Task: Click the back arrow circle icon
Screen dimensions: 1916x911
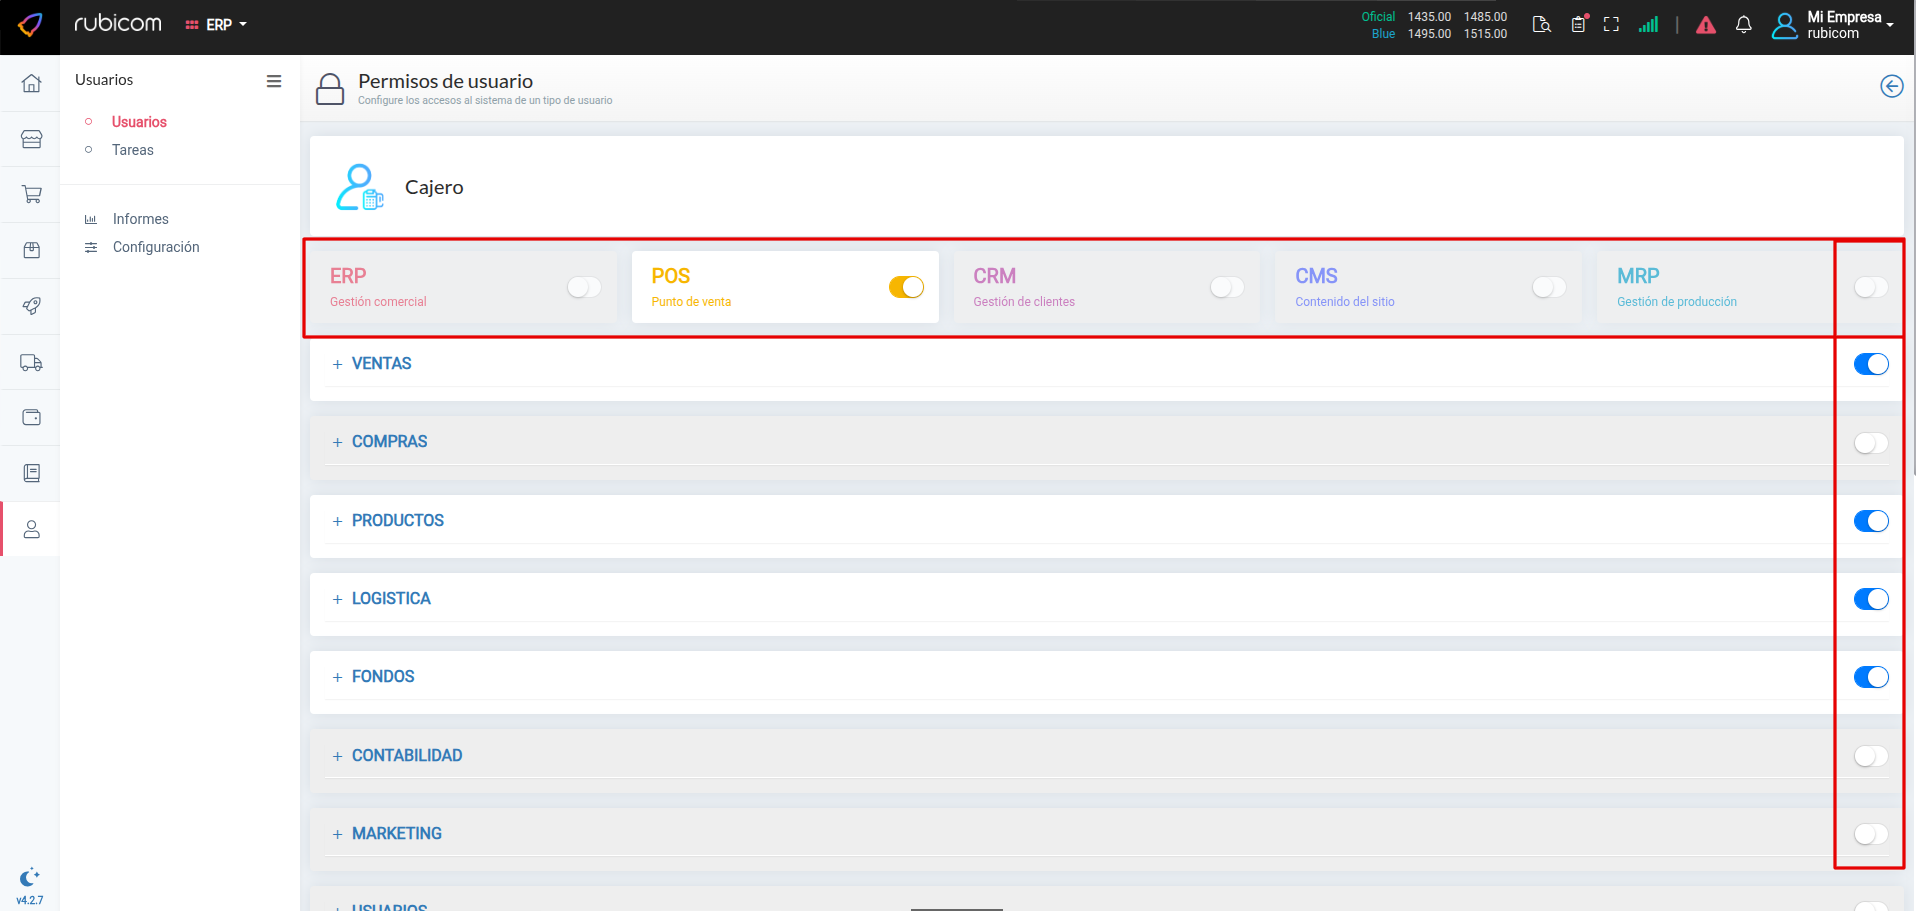Action: click(x=1891, y=86)
